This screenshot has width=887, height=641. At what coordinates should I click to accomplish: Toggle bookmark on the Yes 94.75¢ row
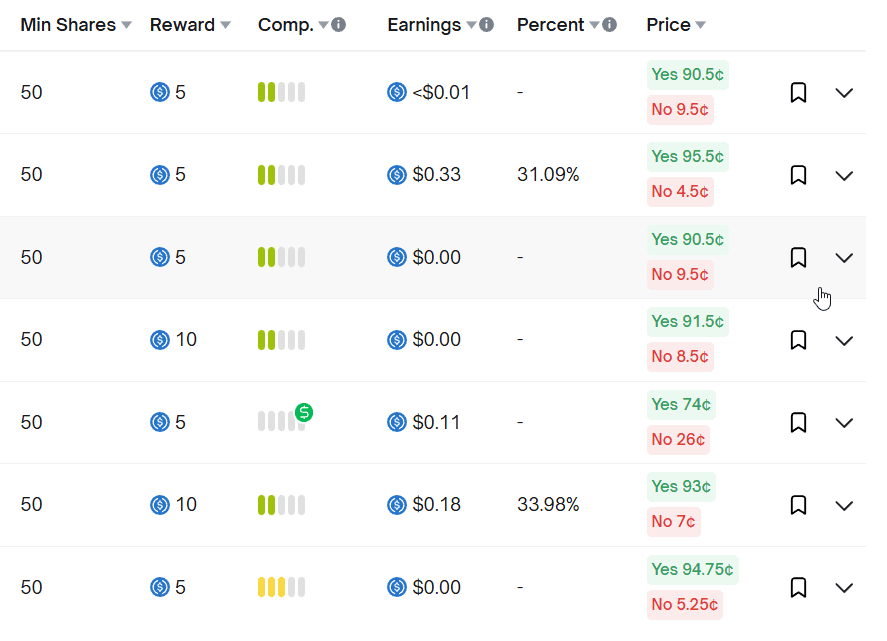(798, 588)
